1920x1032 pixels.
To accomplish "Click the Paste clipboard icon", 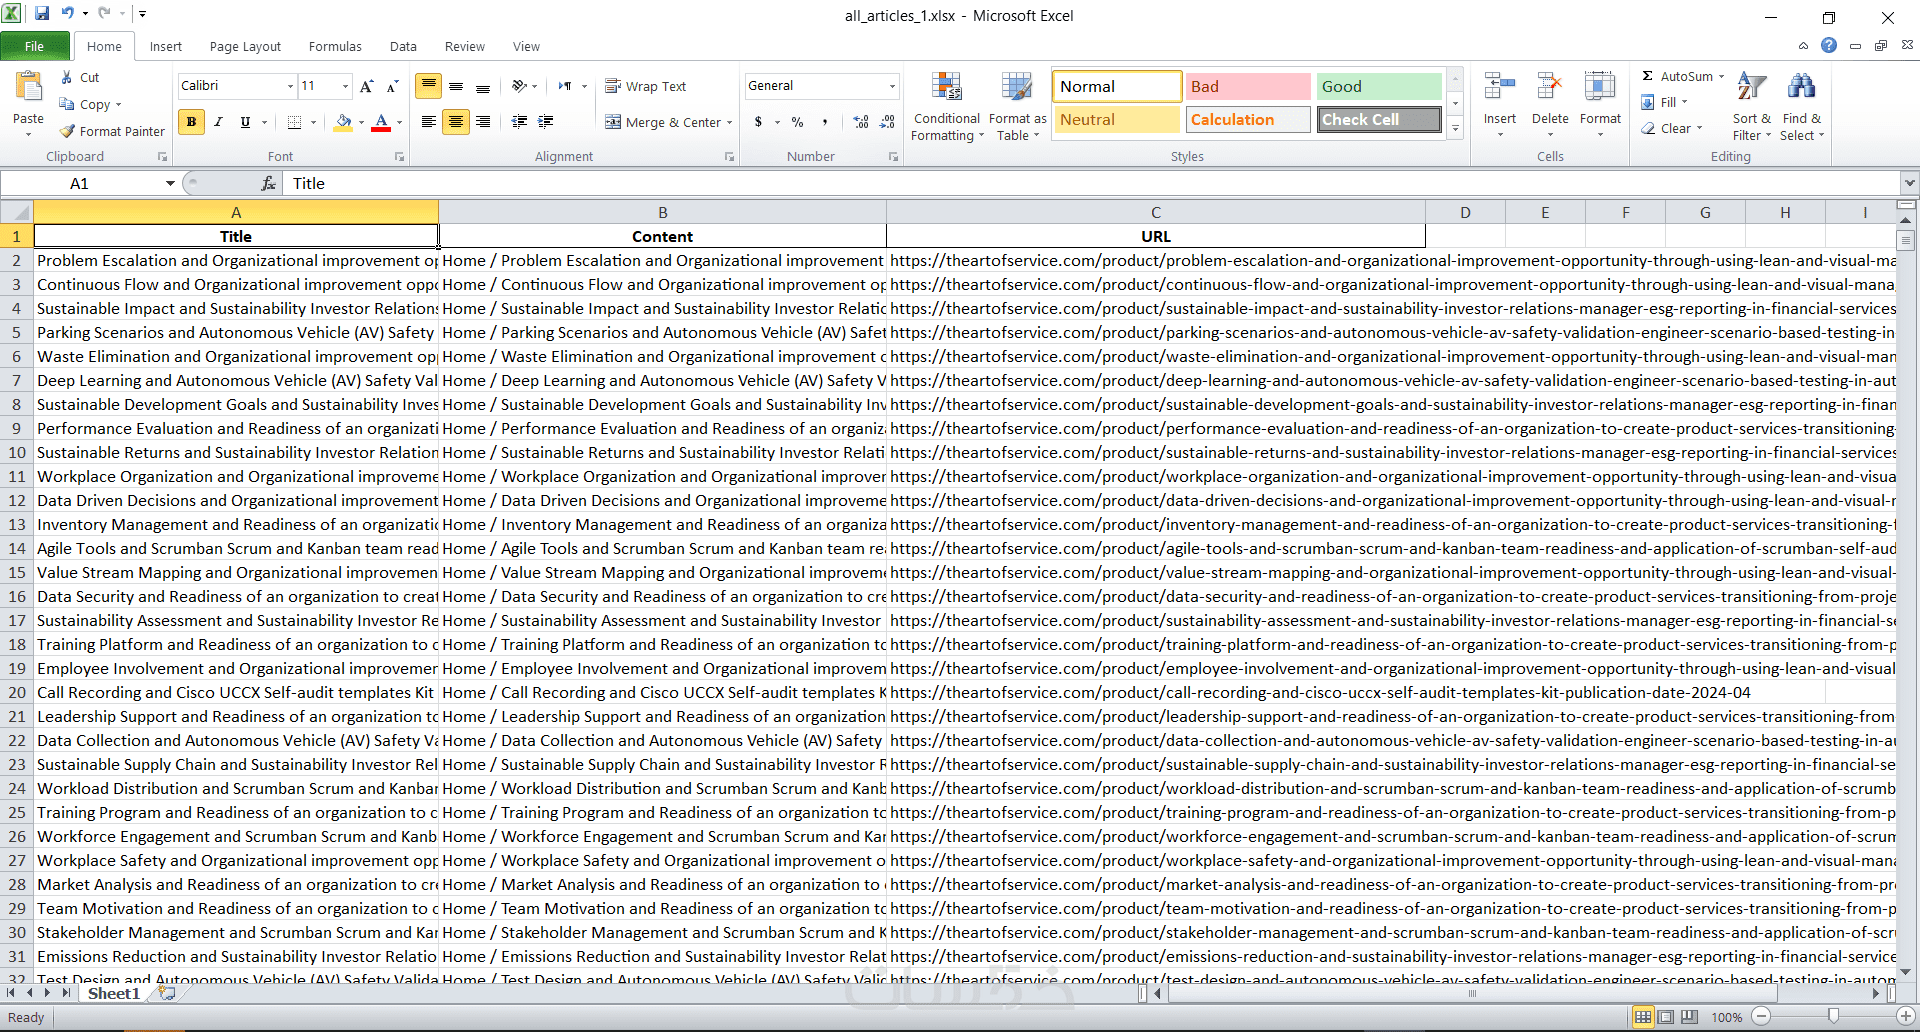I will click(28, 88).
